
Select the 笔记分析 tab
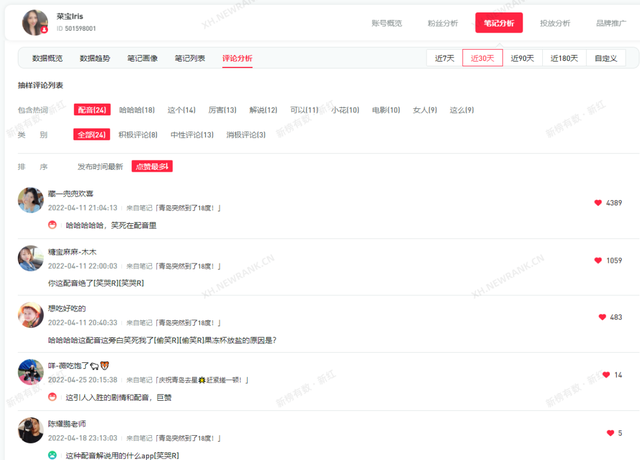(499, 23)
